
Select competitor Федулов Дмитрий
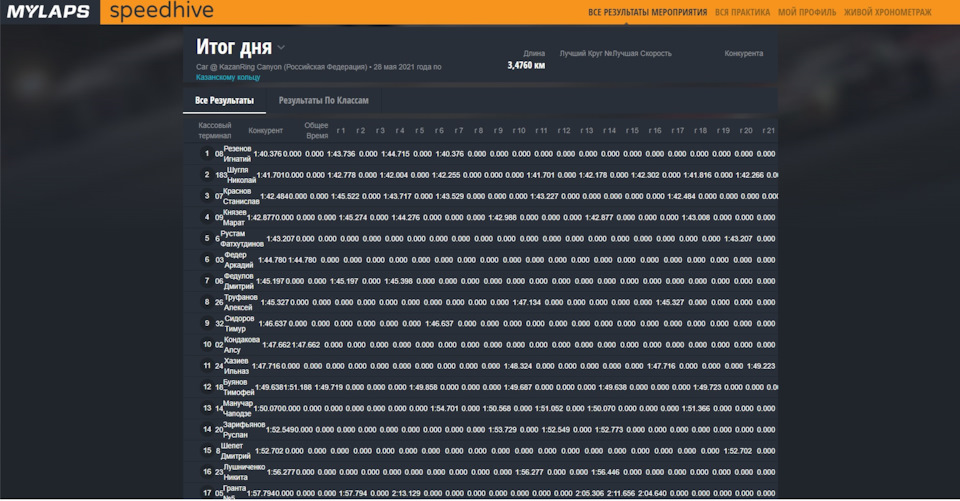coord(238,281)
